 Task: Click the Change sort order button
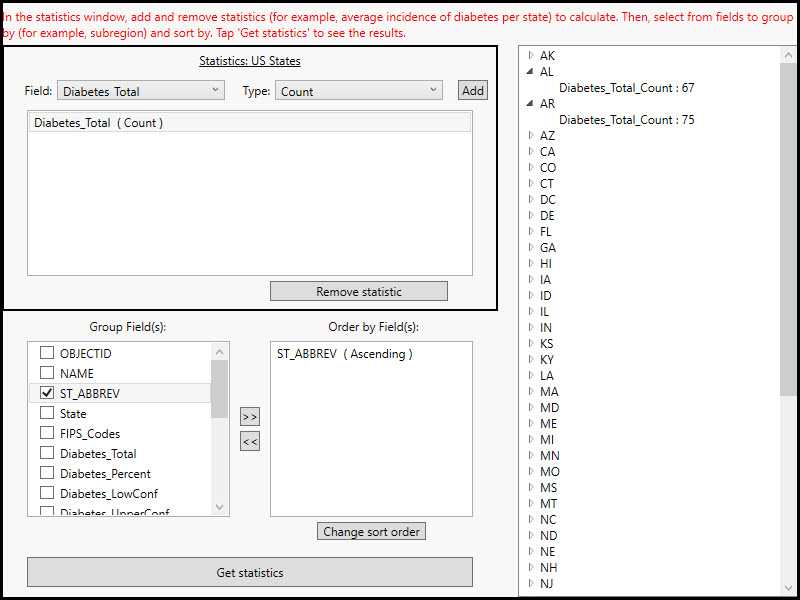371,531
